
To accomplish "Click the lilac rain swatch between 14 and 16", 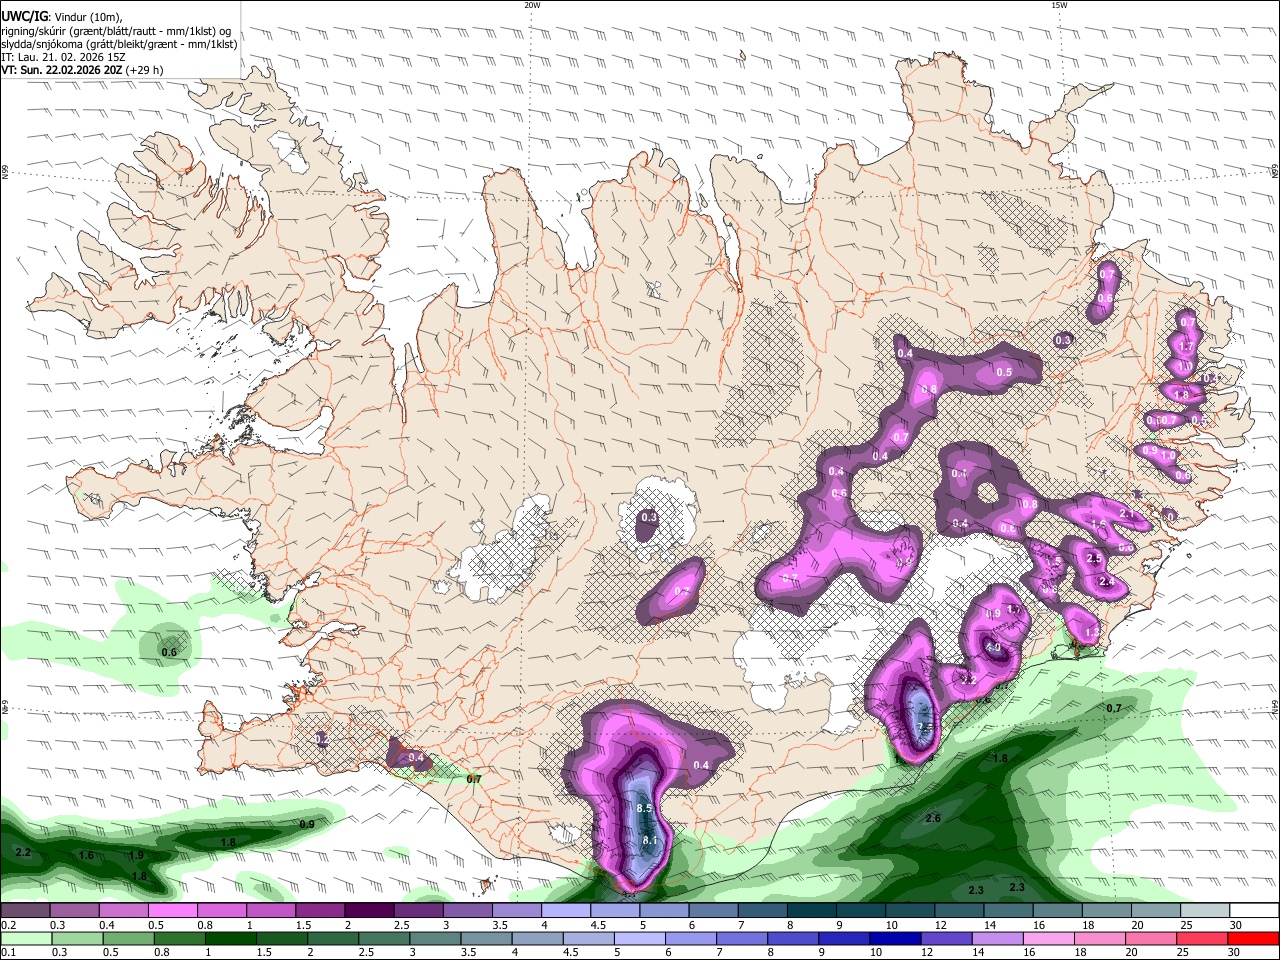I will point(998,939).
